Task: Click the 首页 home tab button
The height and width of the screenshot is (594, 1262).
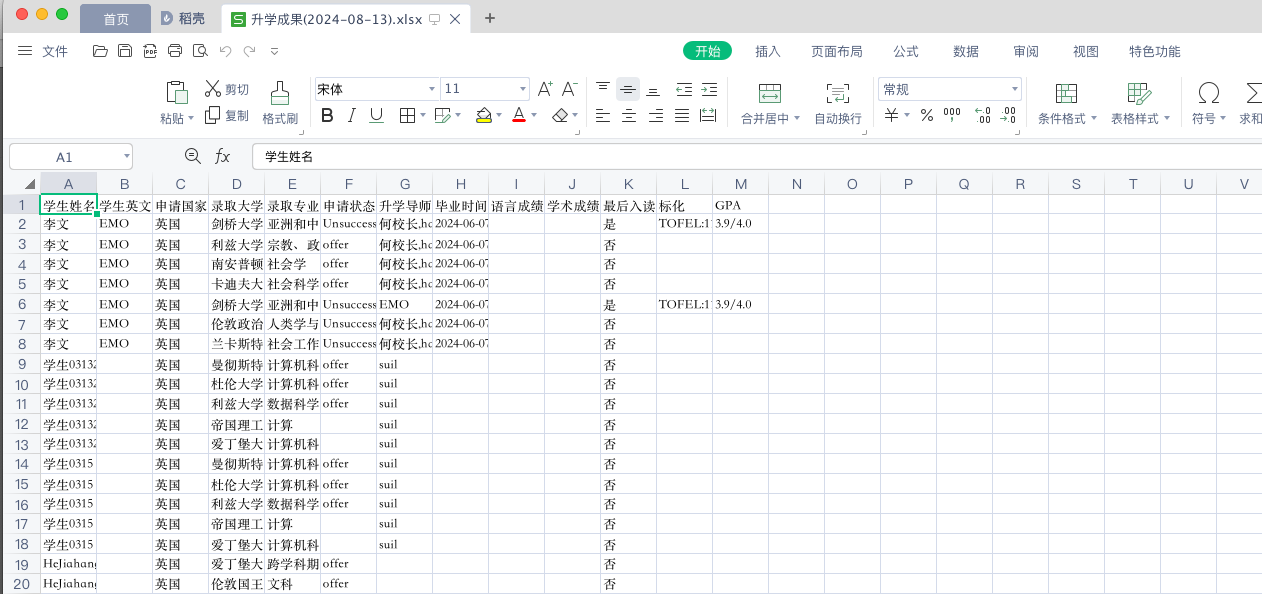Action: 116,19
